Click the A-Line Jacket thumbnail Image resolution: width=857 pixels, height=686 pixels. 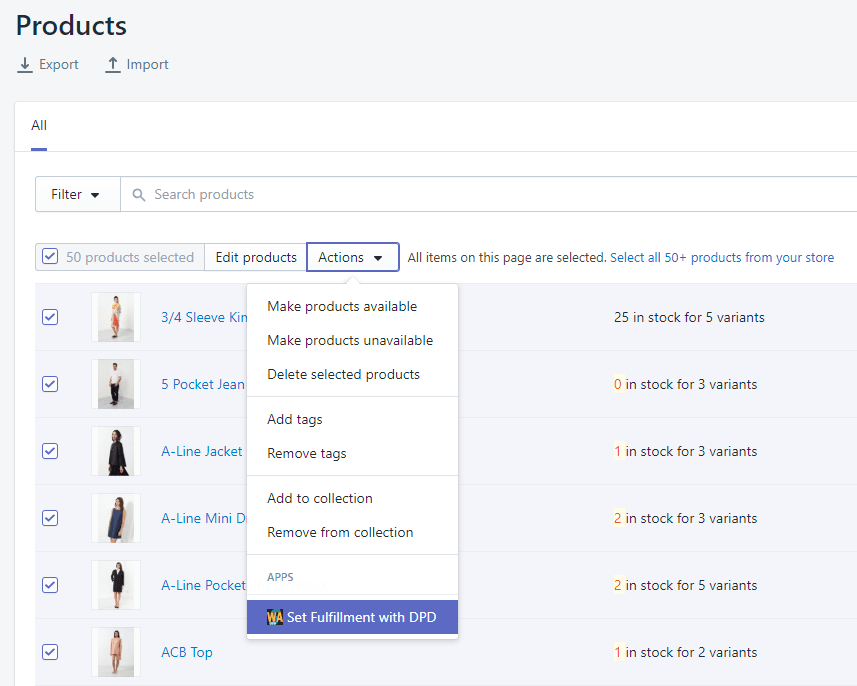point(116,451)
